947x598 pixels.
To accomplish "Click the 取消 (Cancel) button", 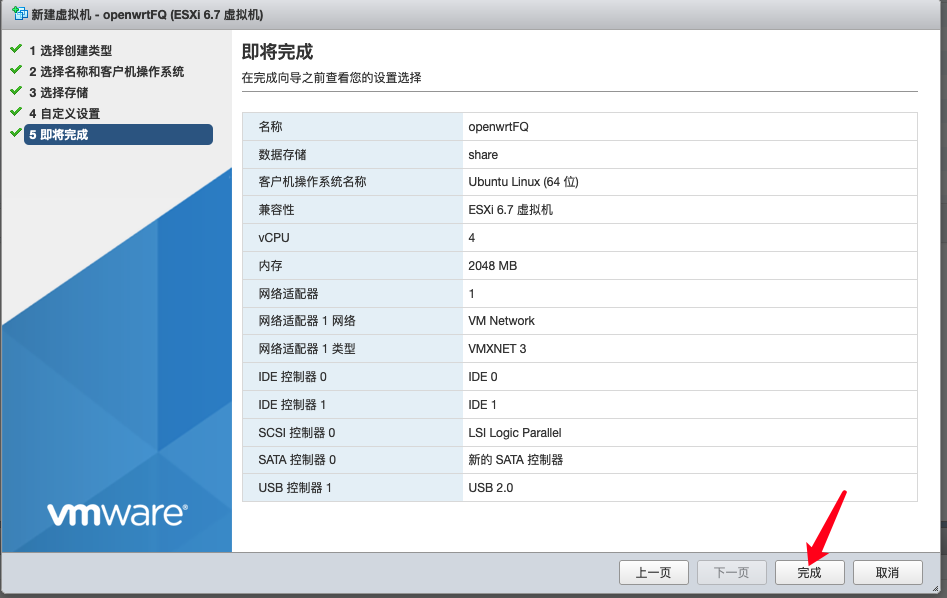I will pyautogui.click(x=887, y=573).
